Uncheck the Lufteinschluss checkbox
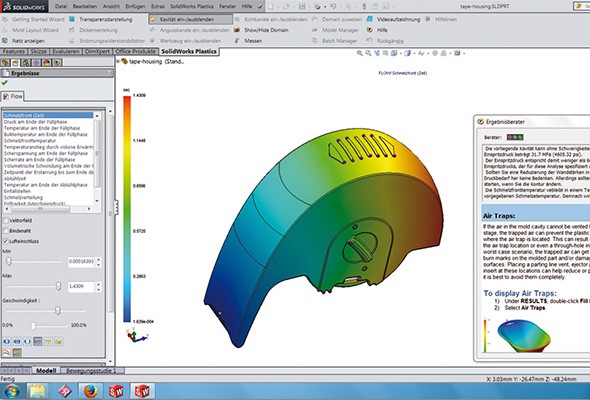This screenshot has height=400, width=590. 6,241
